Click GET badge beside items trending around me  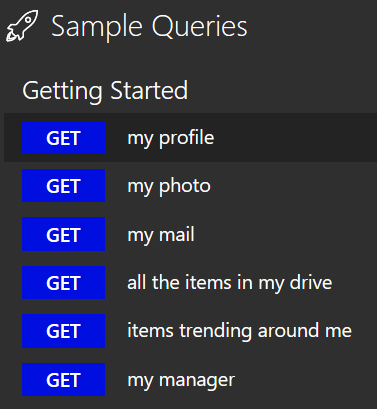tap(63, 331)
